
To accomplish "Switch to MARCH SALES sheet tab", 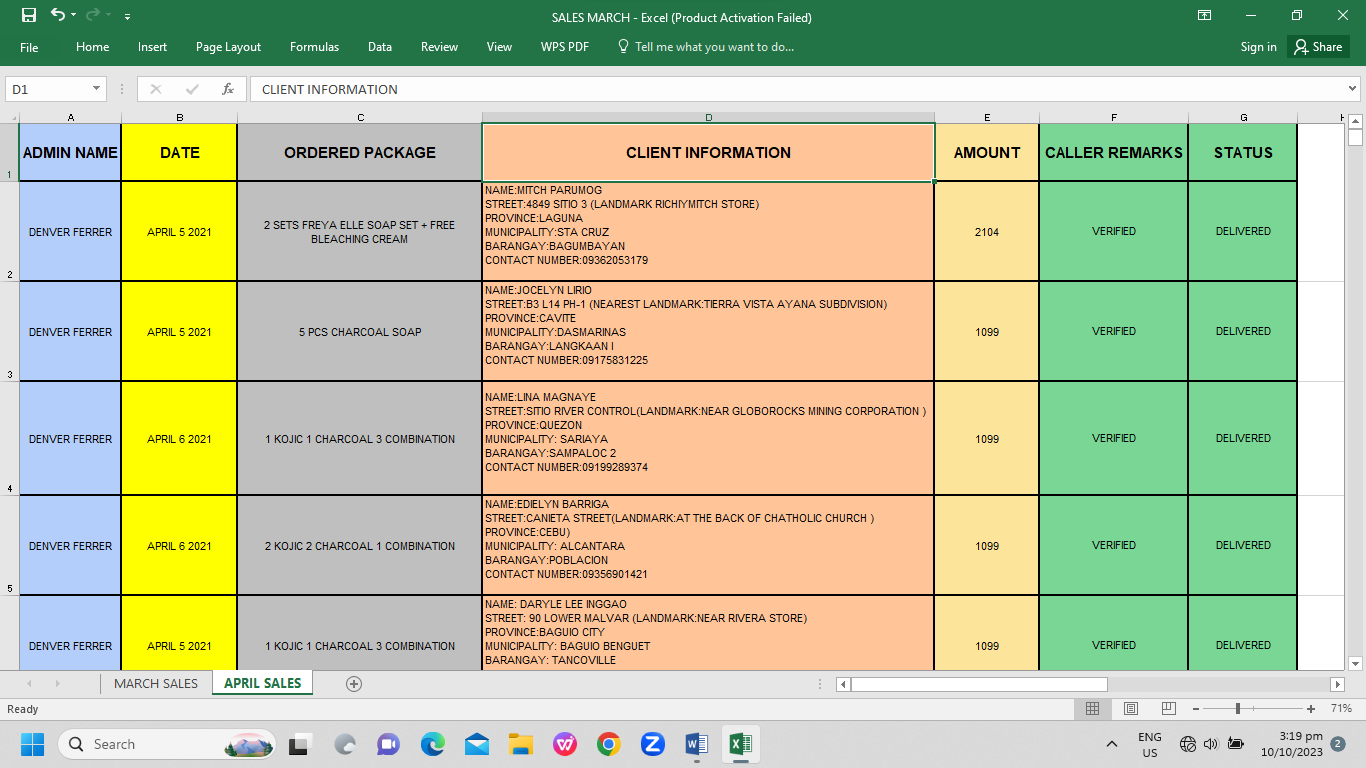I will (156, 684).
